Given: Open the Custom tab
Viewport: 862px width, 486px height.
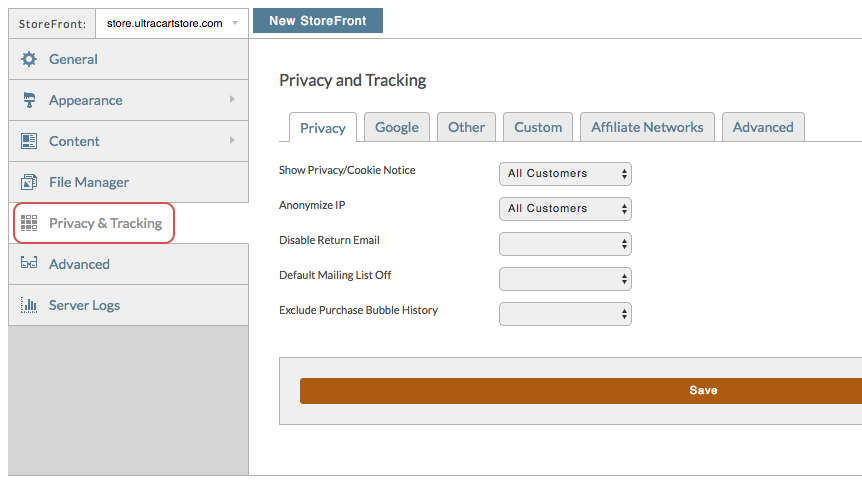Looking at the screenshot, I should point(538,127).
